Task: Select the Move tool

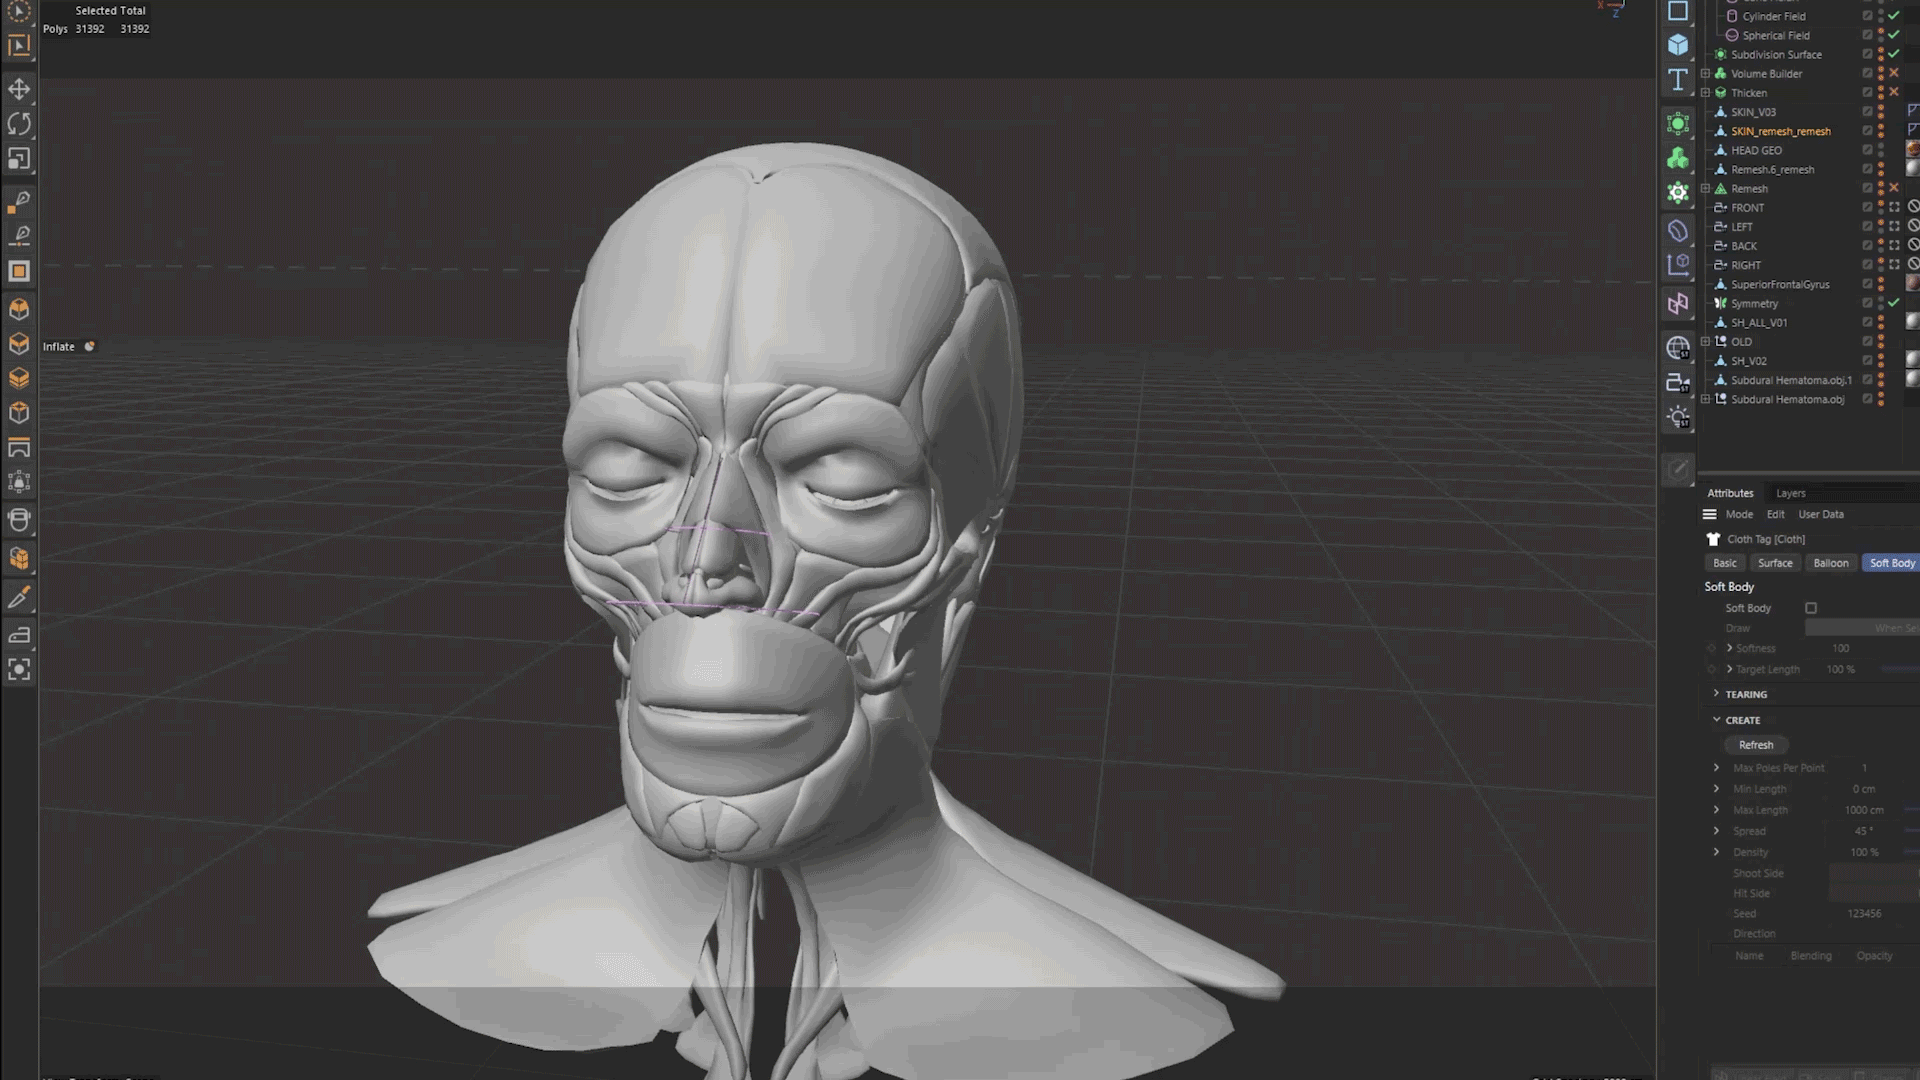Action: [19, 89]
